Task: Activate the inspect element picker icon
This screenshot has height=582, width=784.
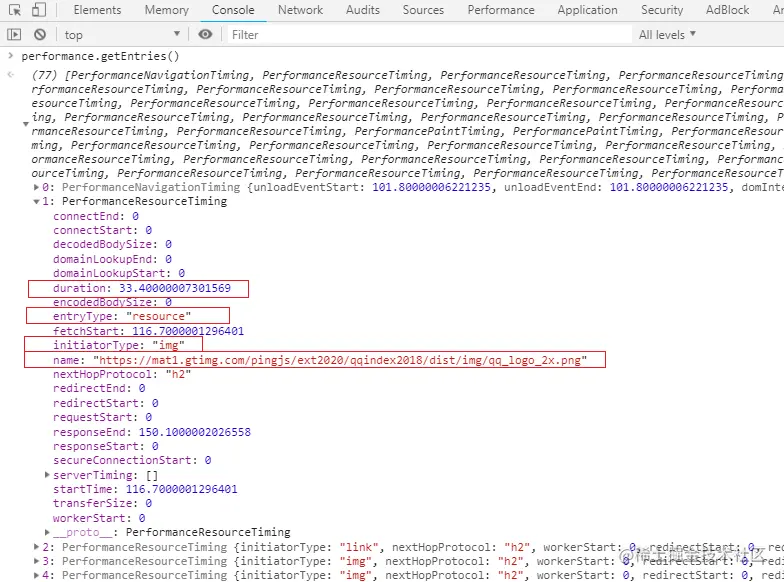Action: click(x=15, y=10)
